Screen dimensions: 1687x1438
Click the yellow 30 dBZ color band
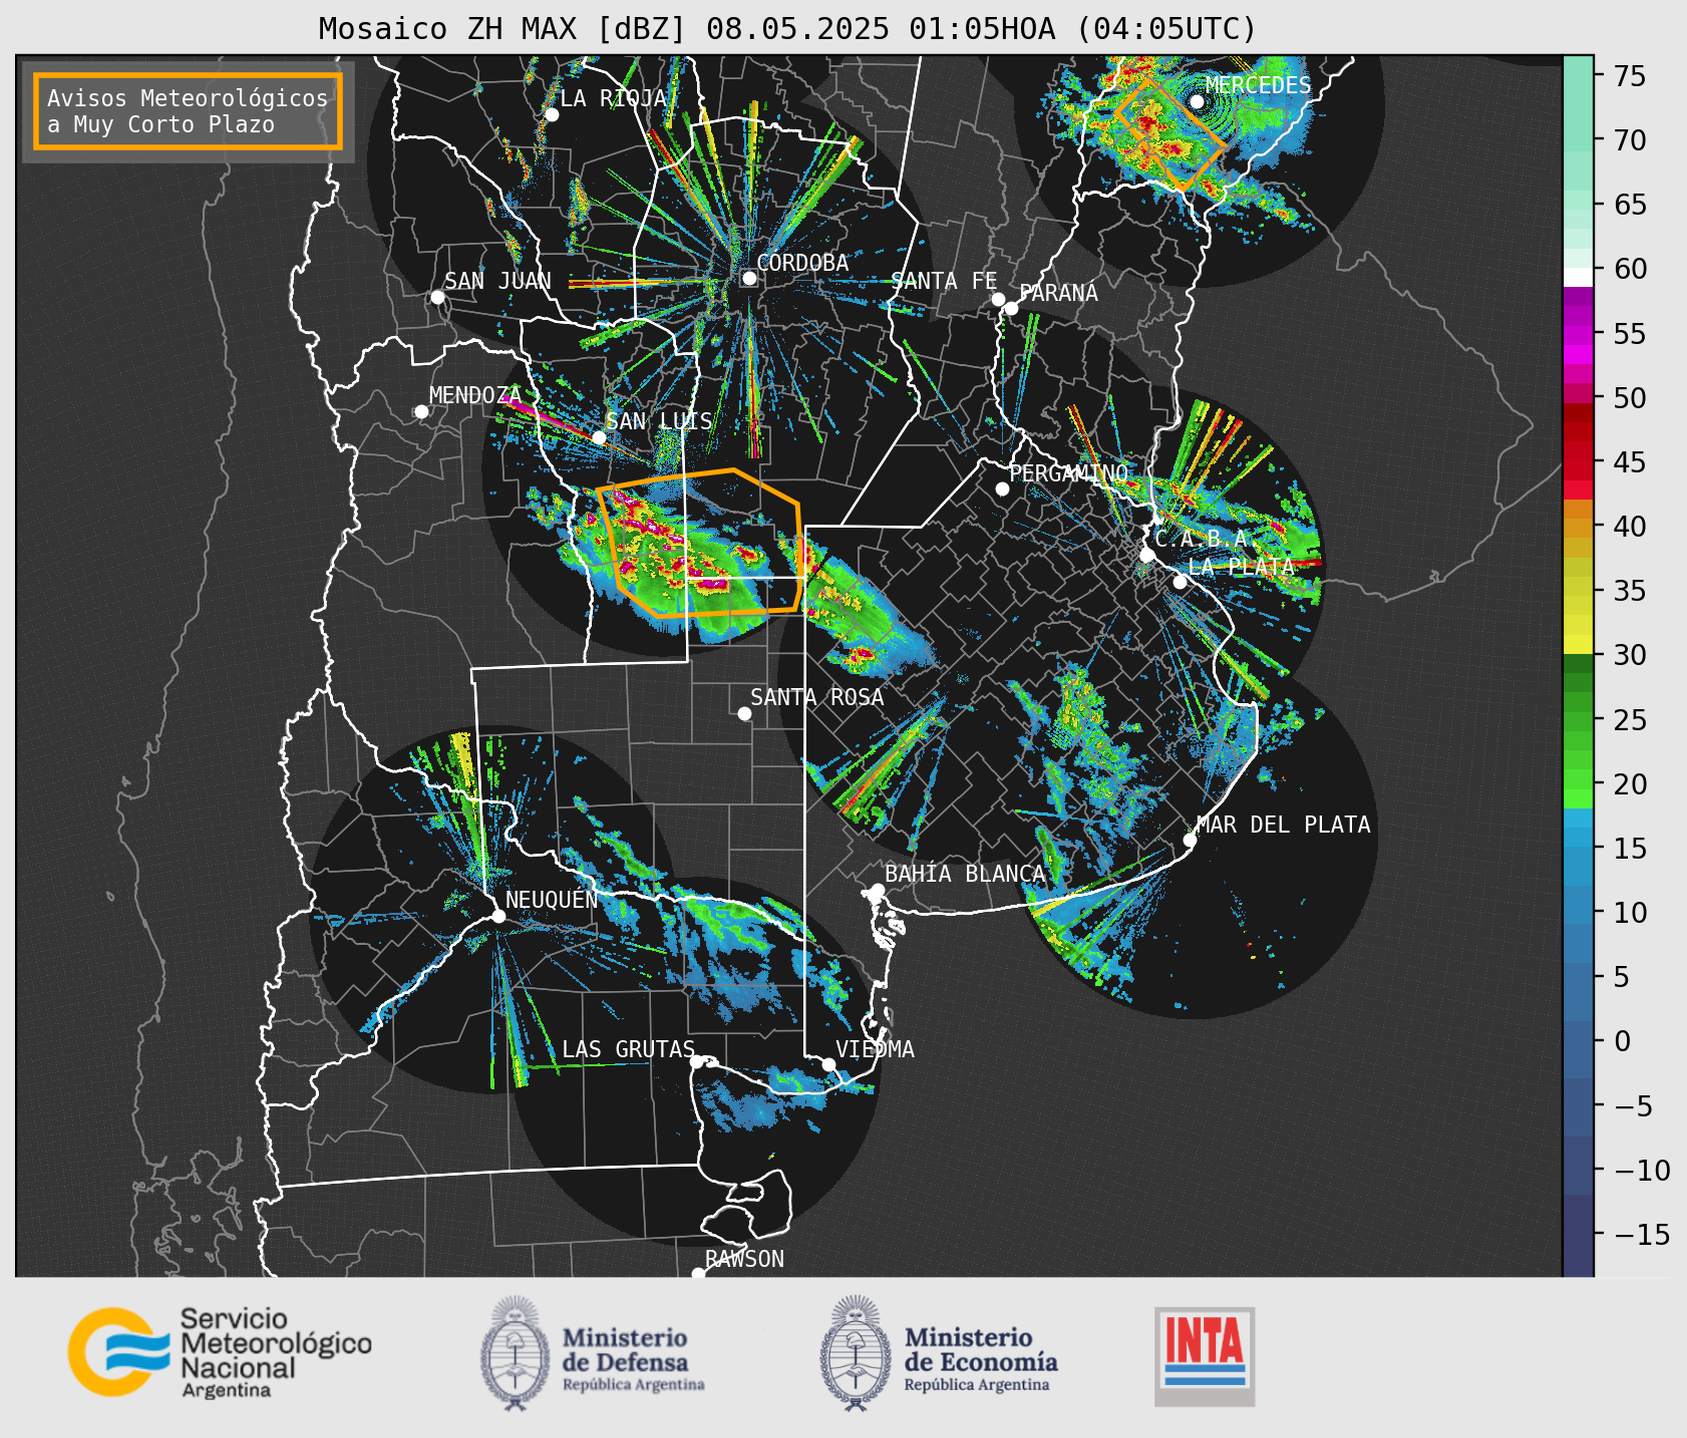pos(1578,645)
